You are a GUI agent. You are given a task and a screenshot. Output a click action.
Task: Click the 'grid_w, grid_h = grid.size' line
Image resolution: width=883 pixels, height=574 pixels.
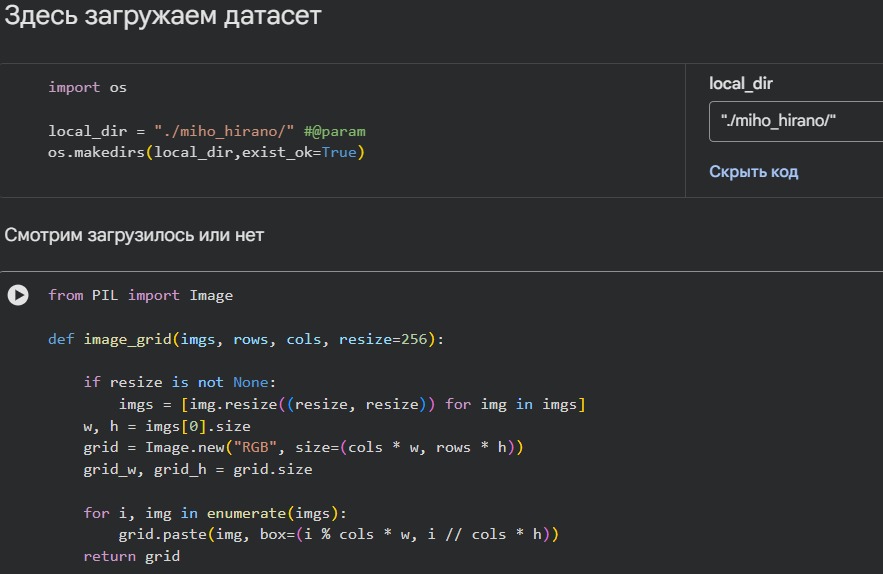198,469
